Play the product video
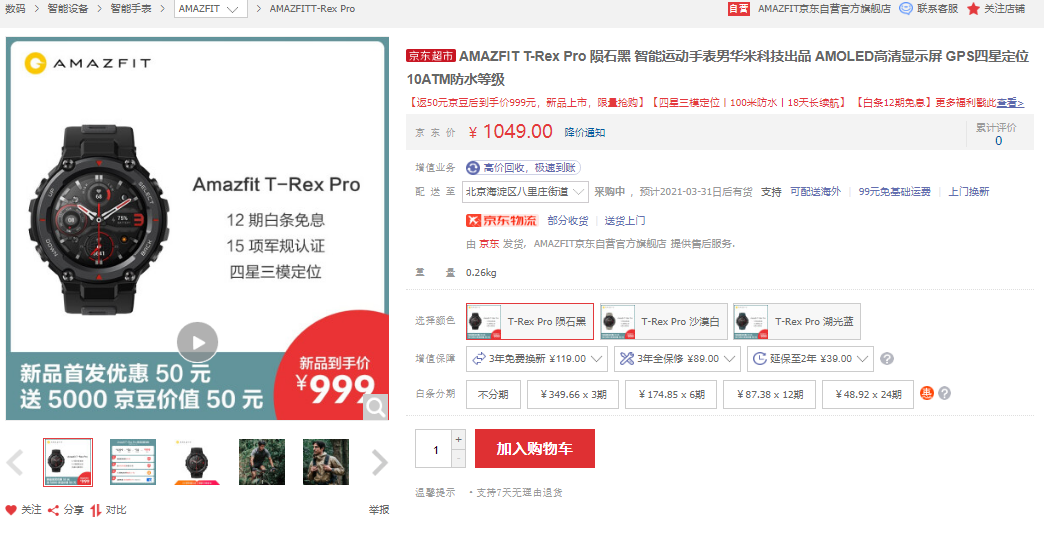 click(198, 342)
